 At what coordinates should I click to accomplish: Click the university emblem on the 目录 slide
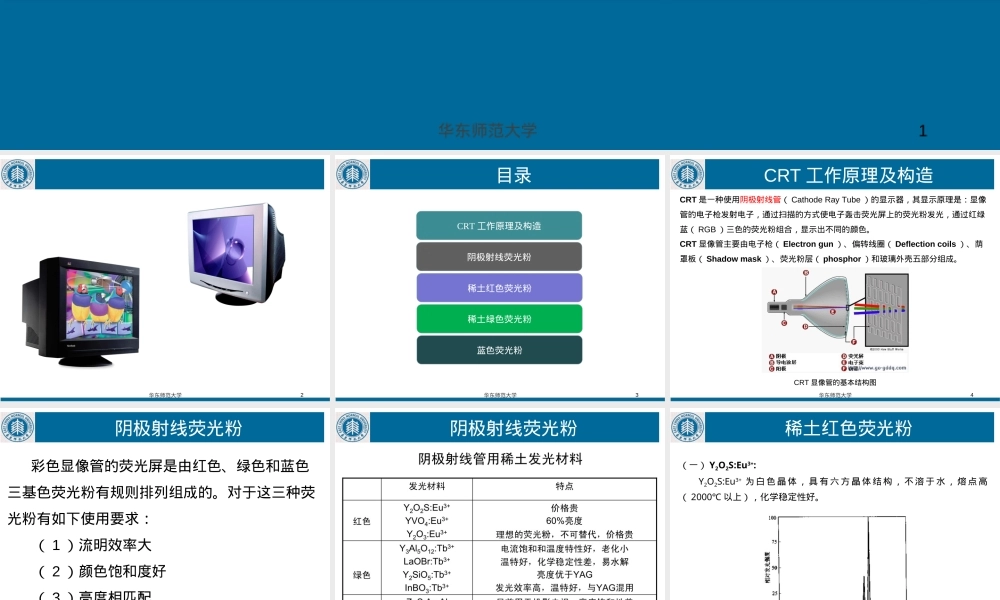coord(352,174)
